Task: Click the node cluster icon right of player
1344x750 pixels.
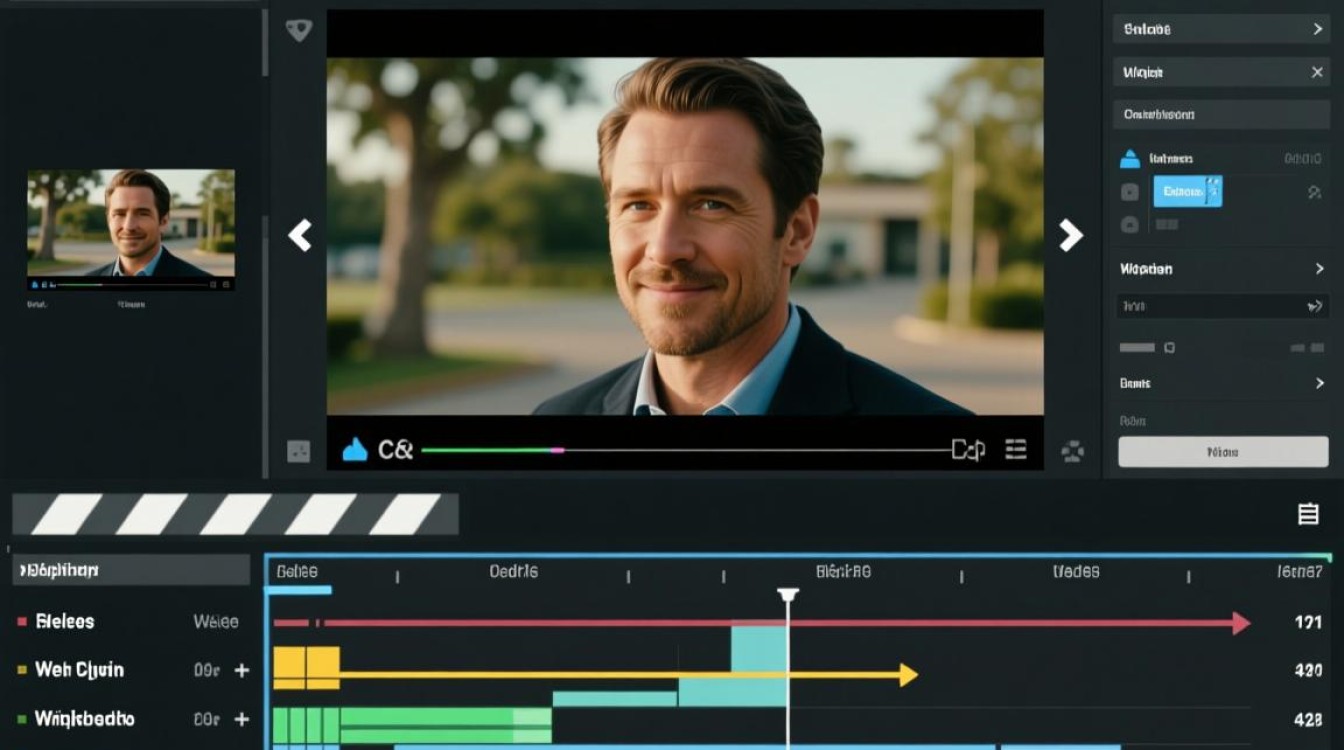Action: tap(1072, 451)
